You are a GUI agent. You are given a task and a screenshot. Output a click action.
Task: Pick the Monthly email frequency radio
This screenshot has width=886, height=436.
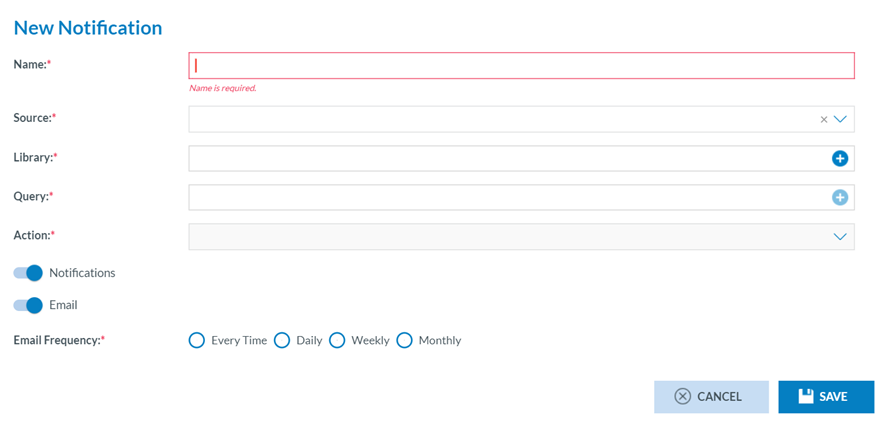[404, 340]
